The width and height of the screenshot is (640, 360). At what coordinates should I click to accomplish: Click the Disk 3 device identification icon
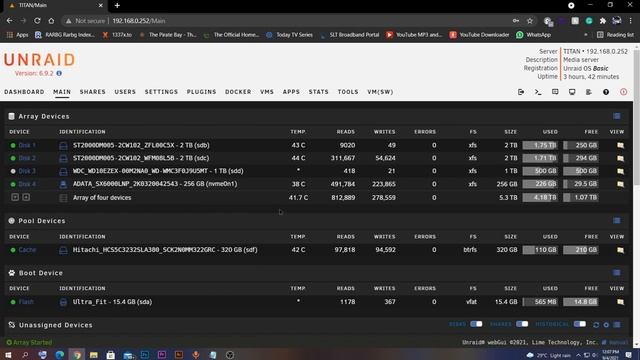[63, 171]
